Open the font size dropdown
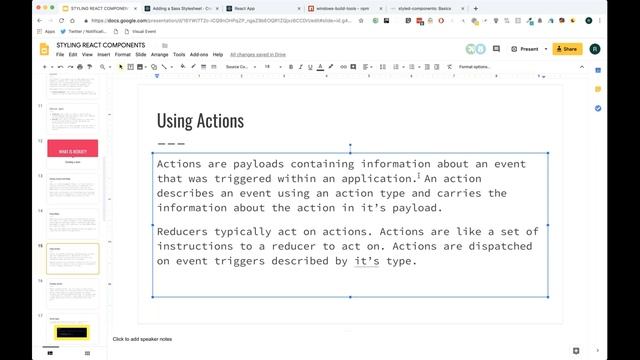640x360 pixels. click(x=273, y=67)
